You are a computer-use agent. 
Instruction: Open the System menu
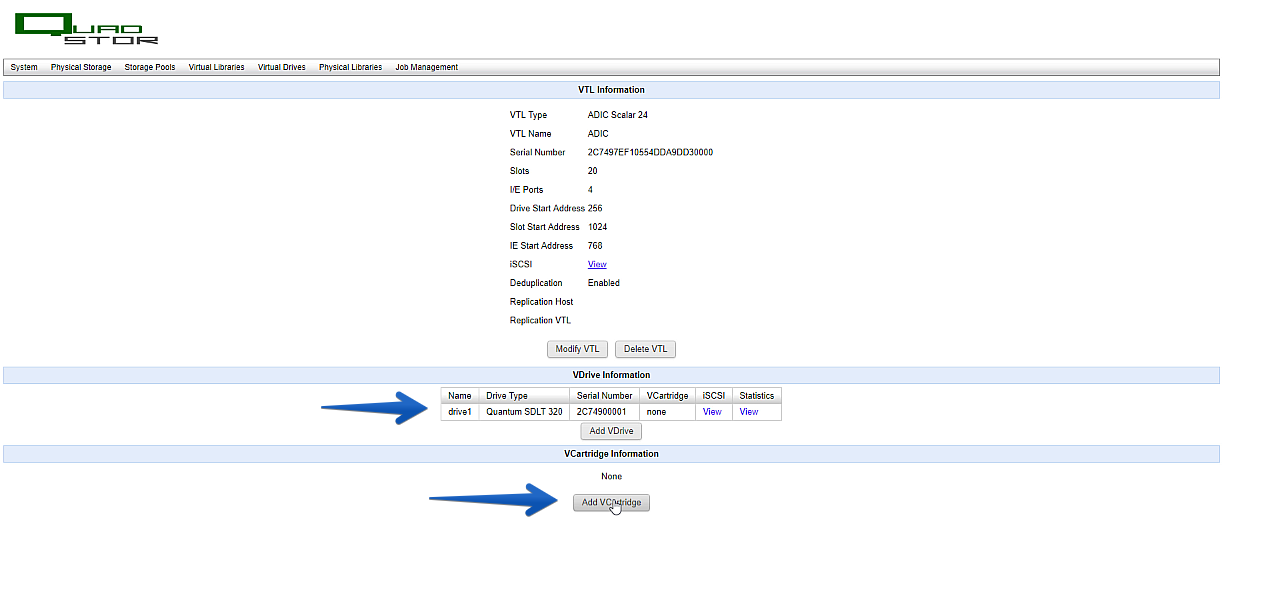[x=24, y=67]
